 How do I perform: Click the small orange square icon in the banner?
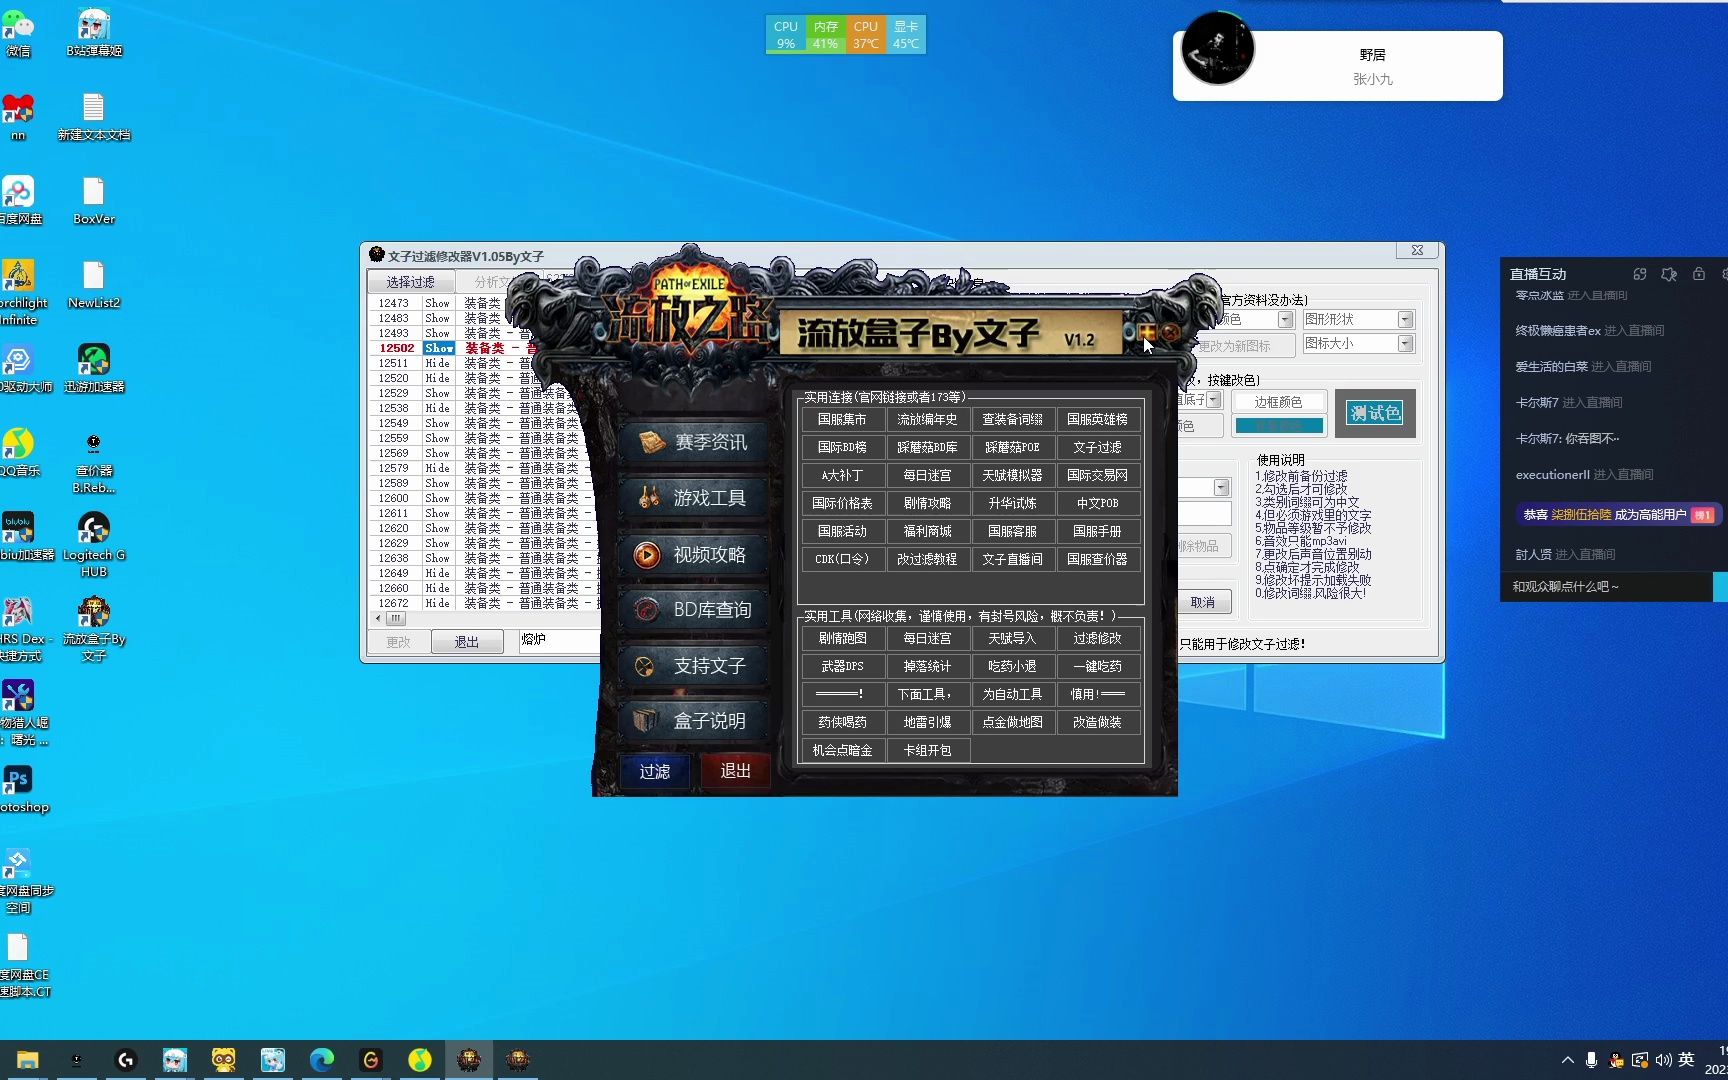(x=1147, y=332)
